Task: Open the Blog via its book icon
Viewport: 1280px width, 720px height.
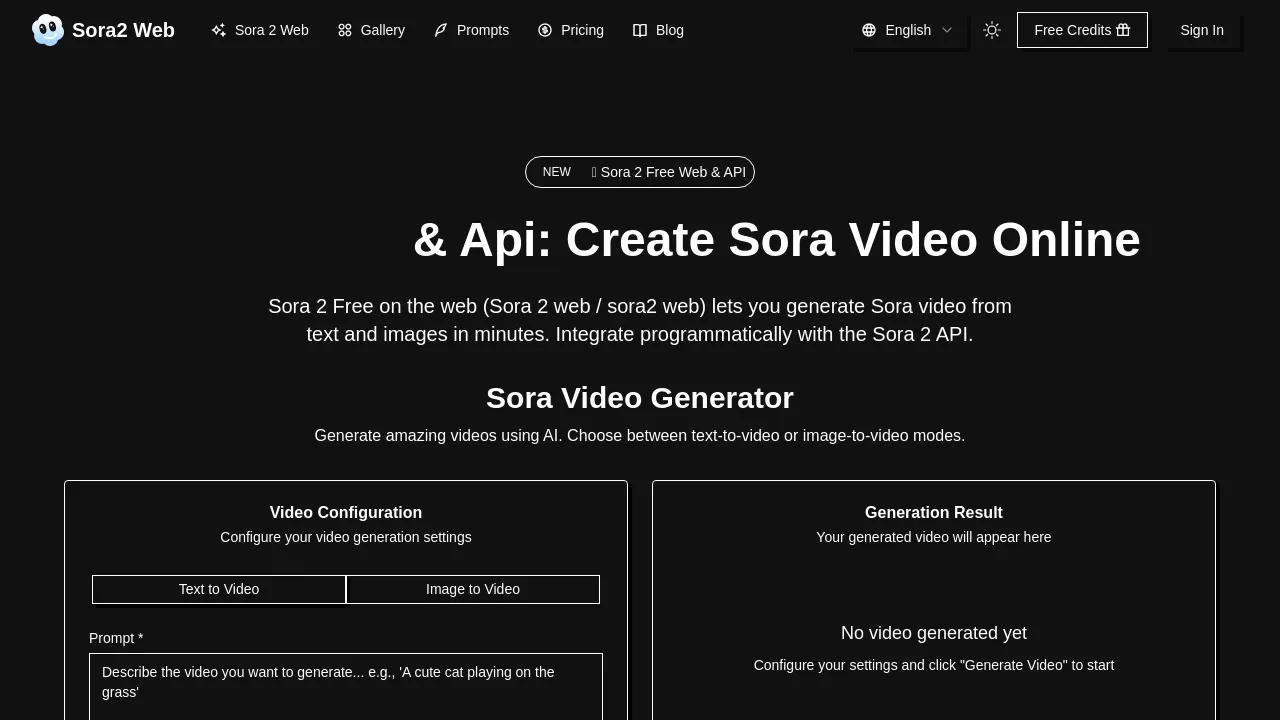Action: pos(639,30)
